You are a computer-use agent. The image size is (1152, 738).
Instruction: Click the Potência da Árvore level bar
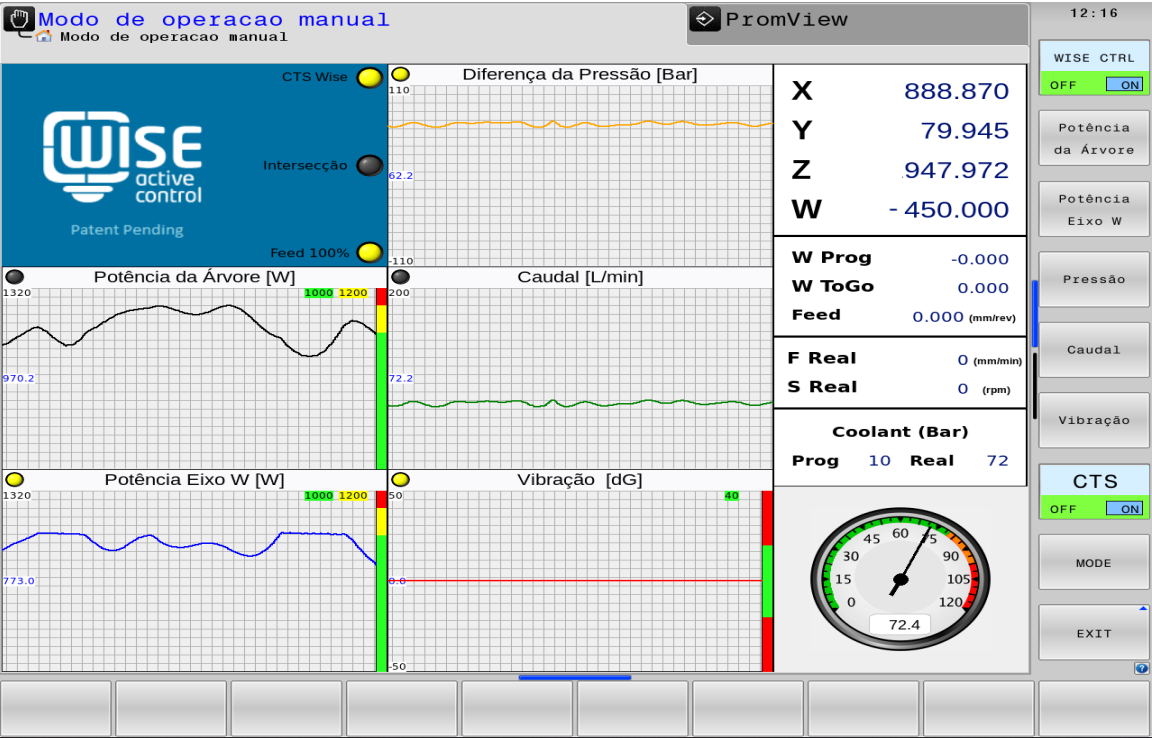381,379
